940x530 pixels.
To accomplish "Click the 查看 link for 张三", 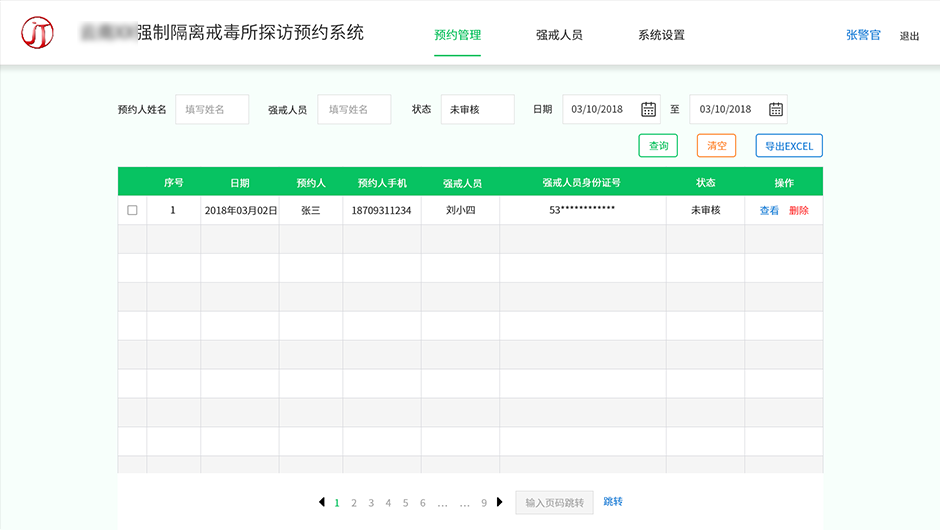I will pyautogui.click(x=769, y=210).
